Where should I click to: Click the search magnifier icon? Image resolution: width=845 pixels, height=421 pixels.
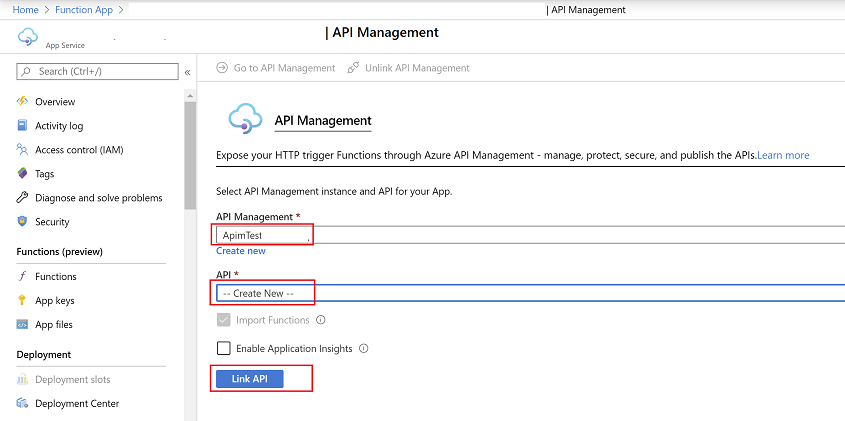point(26,71)
